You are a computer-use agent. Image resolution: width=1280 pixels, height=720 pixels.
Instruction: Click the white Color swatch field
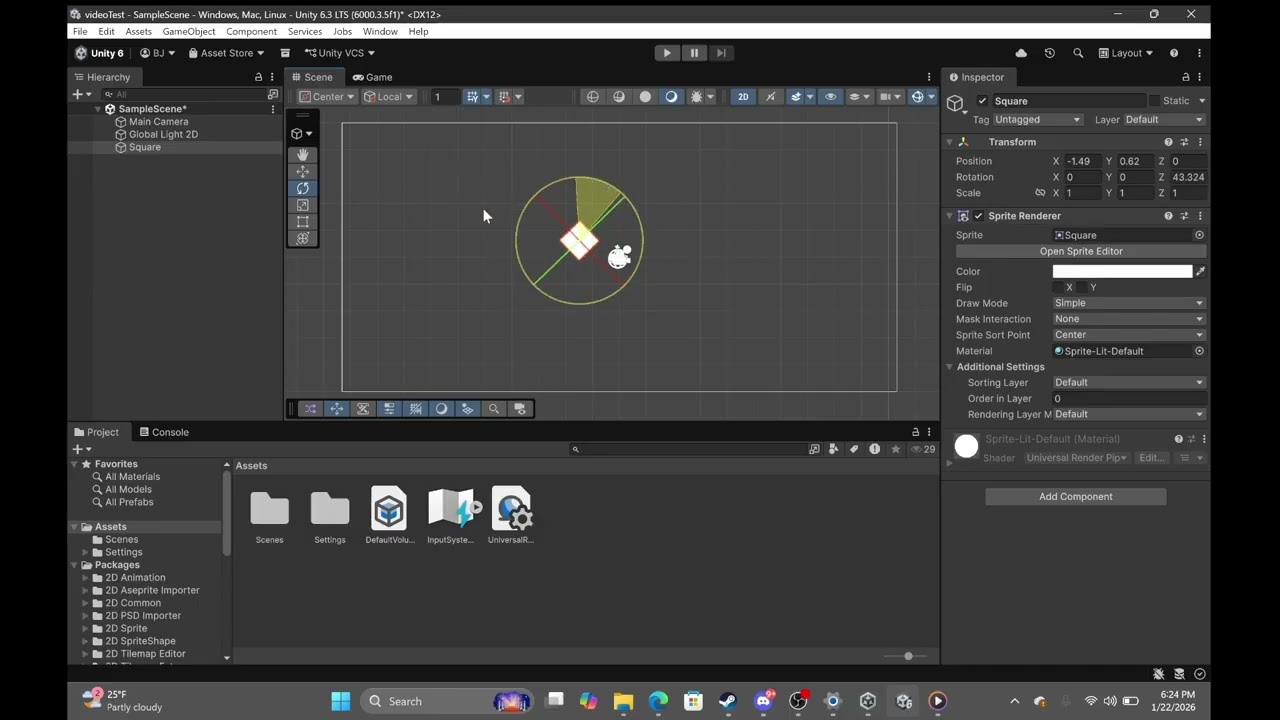1122,271
